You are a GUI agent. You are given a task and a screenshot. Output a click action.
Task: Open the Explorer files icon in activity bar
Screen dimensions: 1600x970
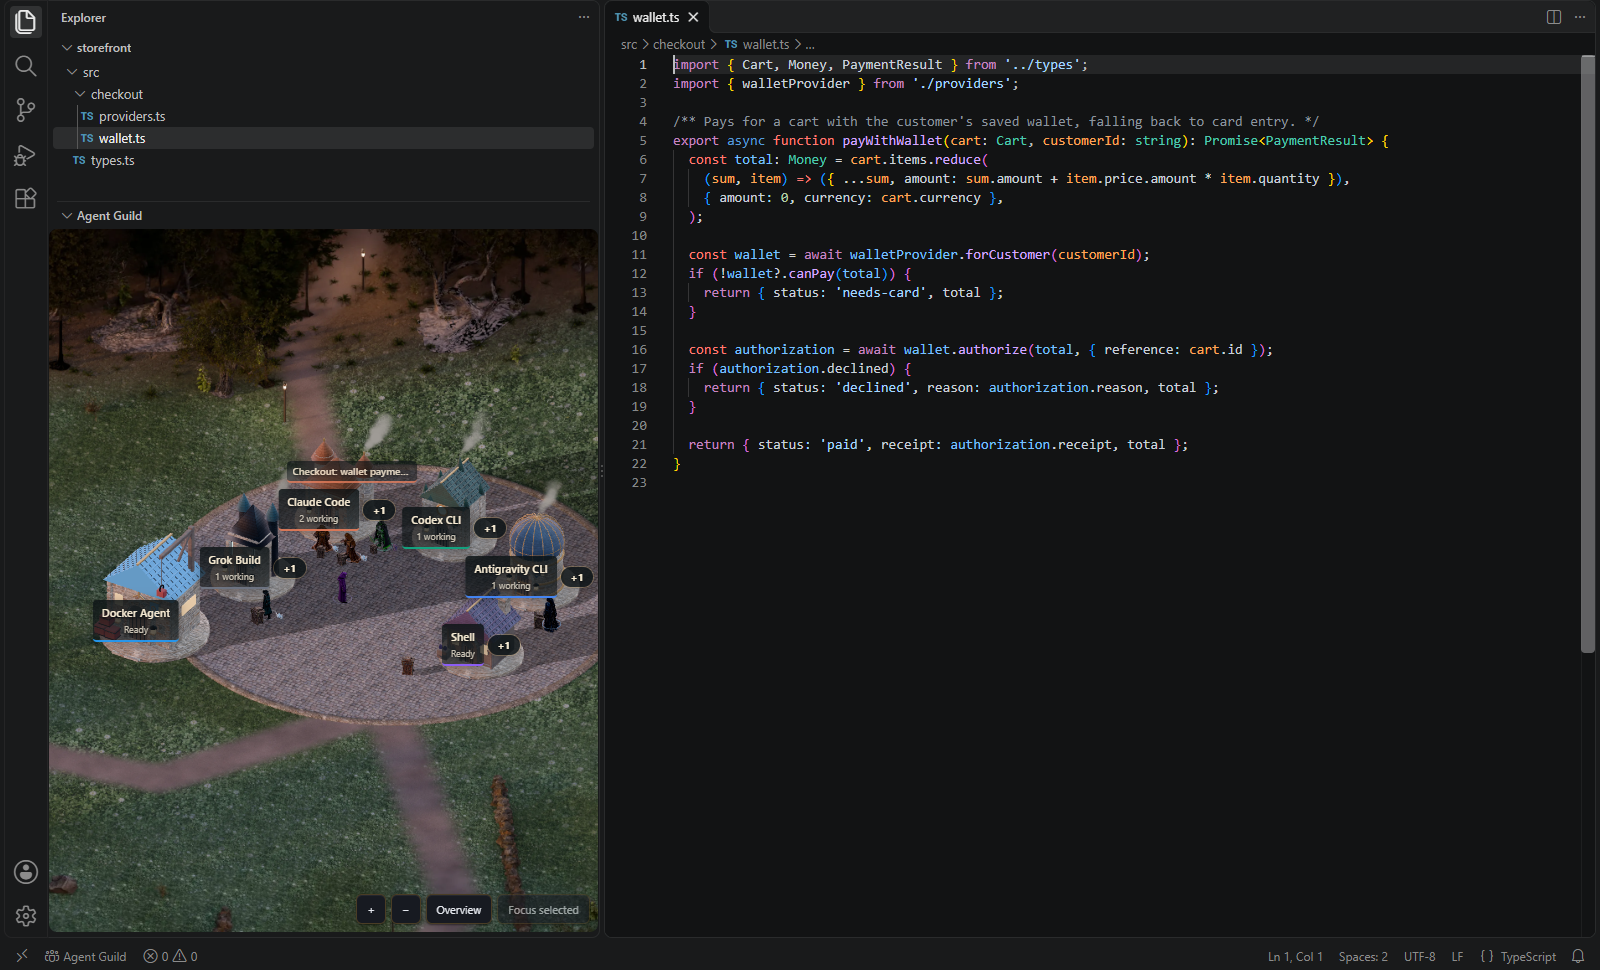(26, 21)
